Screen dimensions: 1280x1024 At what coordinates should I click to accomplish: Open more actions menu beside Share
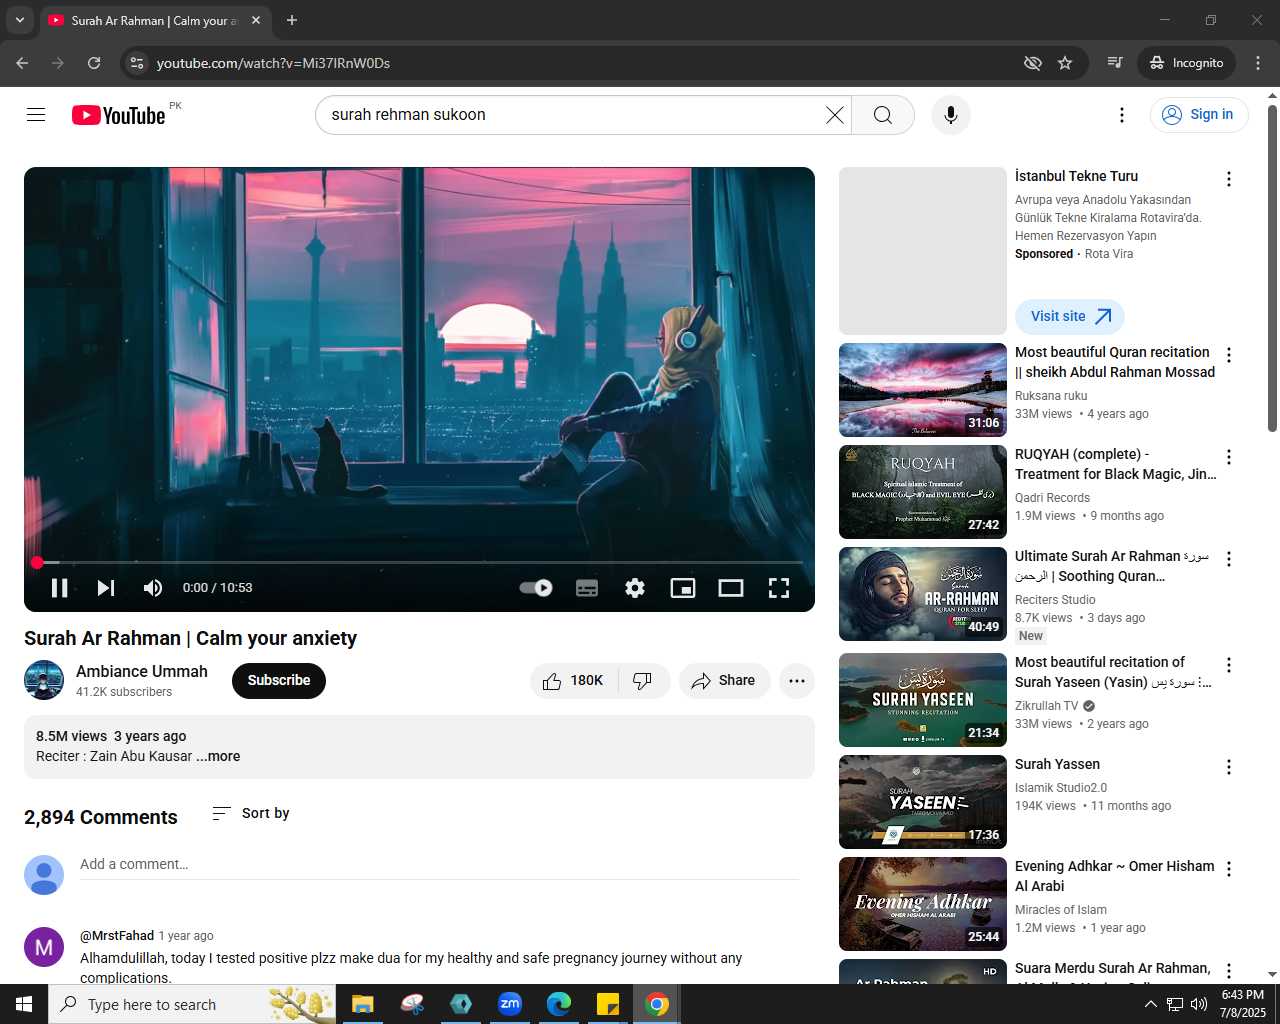797,681
